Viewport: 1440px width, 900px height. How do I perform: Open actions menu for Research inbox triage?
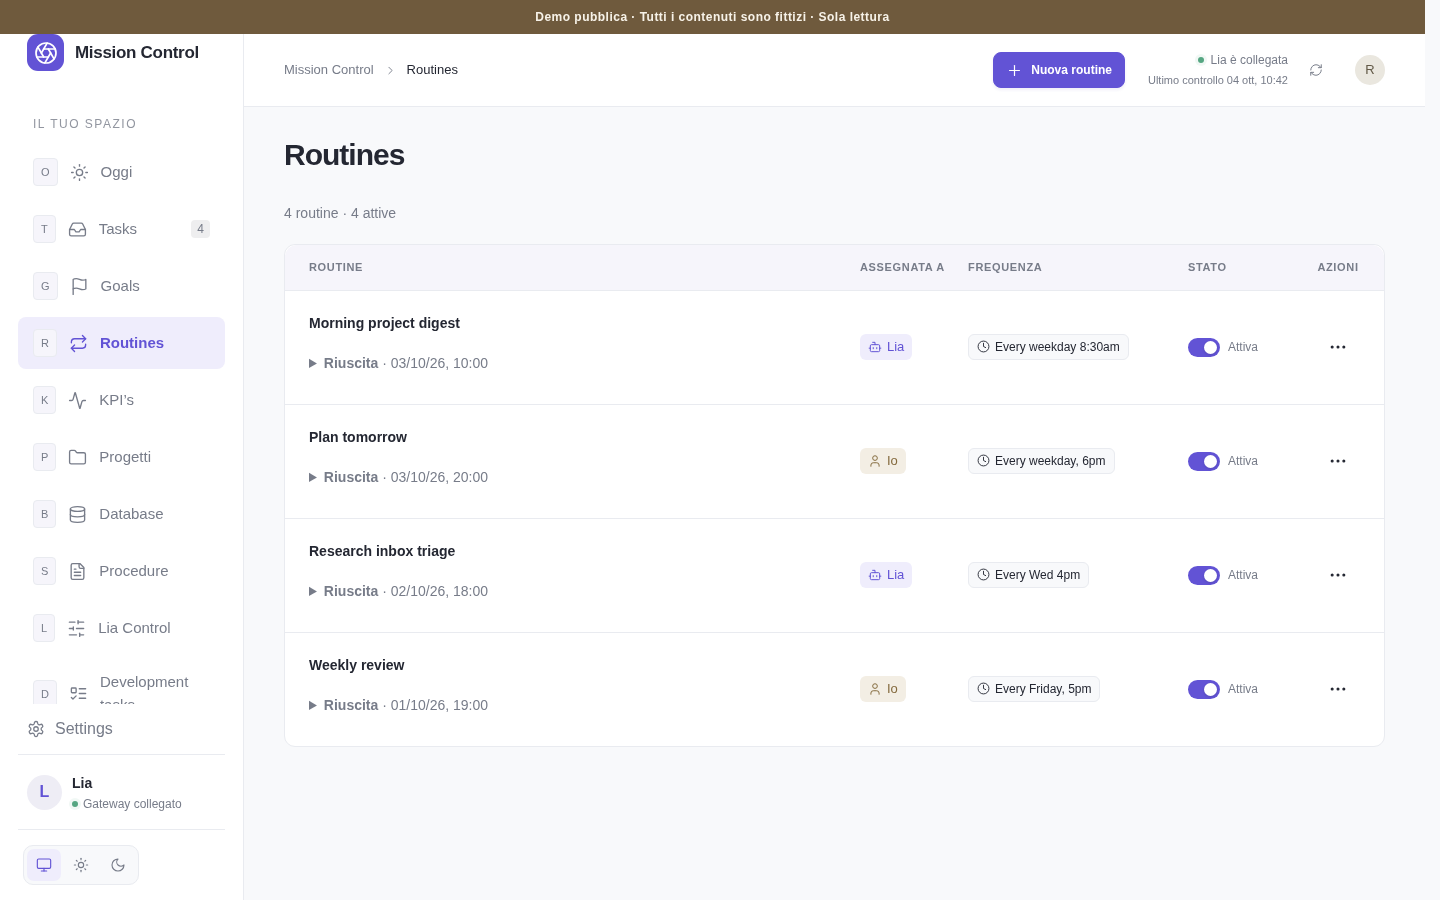click(x=1338, y=575)
